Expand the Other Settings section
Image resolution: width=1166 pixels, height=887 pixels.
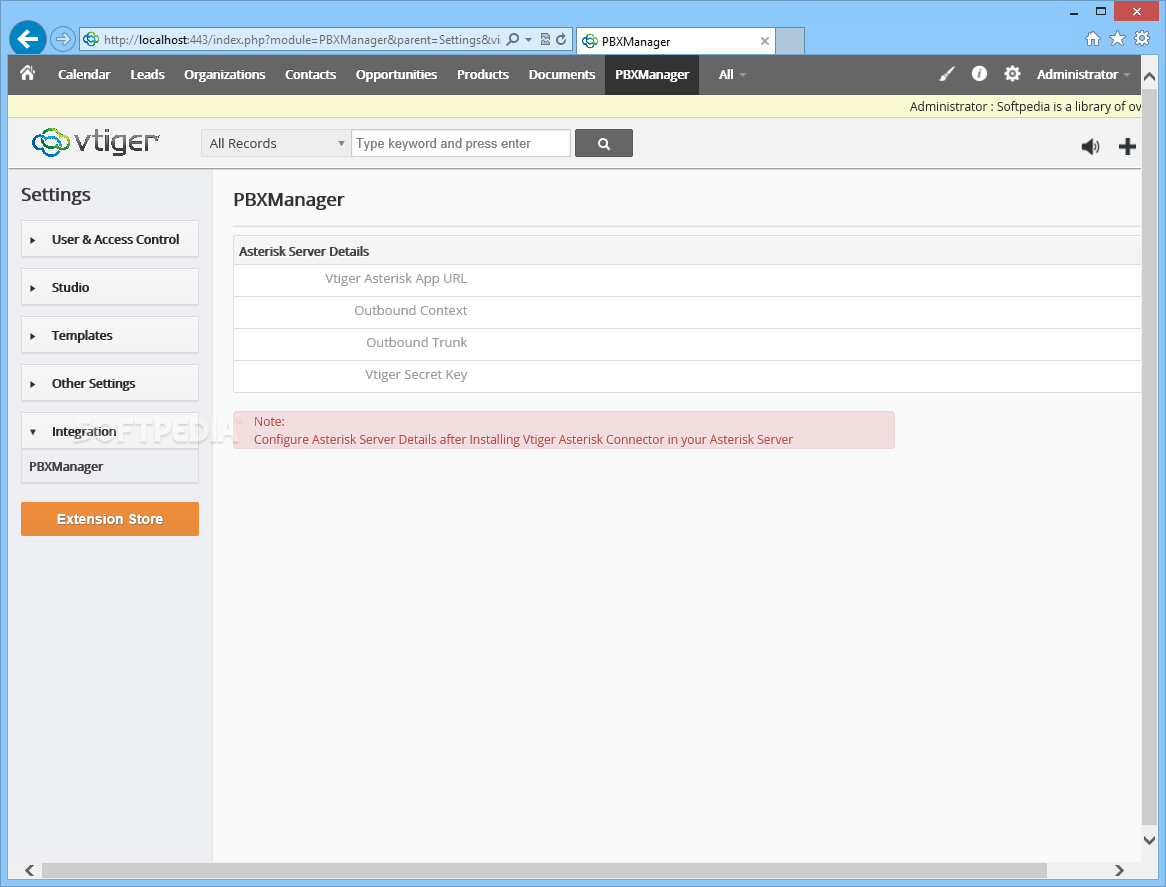pyautogui.click(x=110, y=384)
